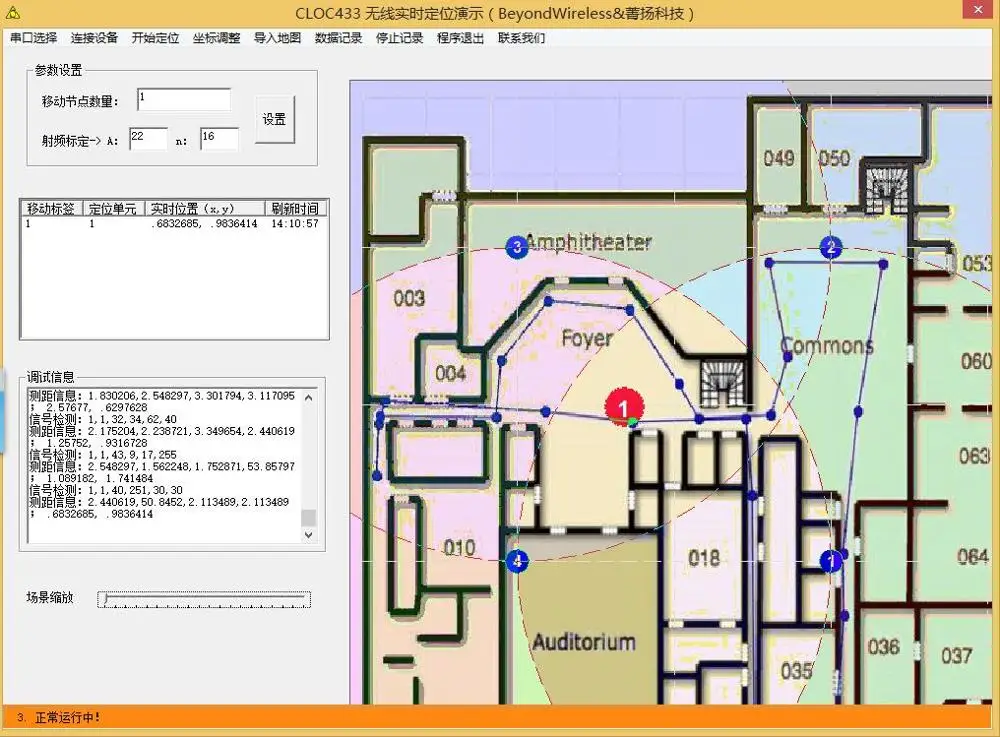Screen dimensions: 1000x737
Task: Click the RF calibration A value field
Action: (x=148, y=138)
